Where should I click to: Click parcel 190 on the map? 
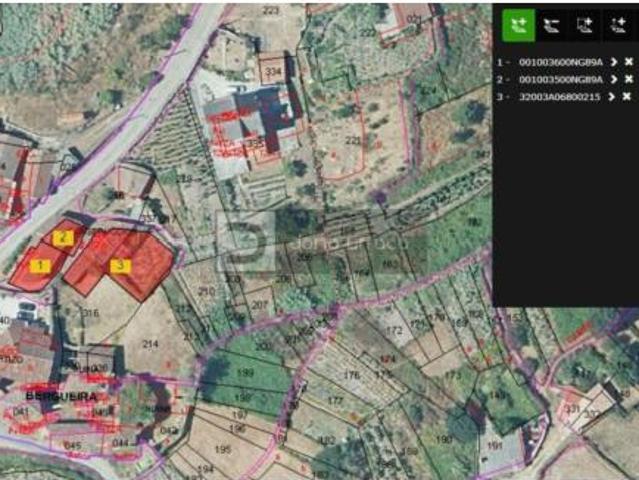point(444,439)
